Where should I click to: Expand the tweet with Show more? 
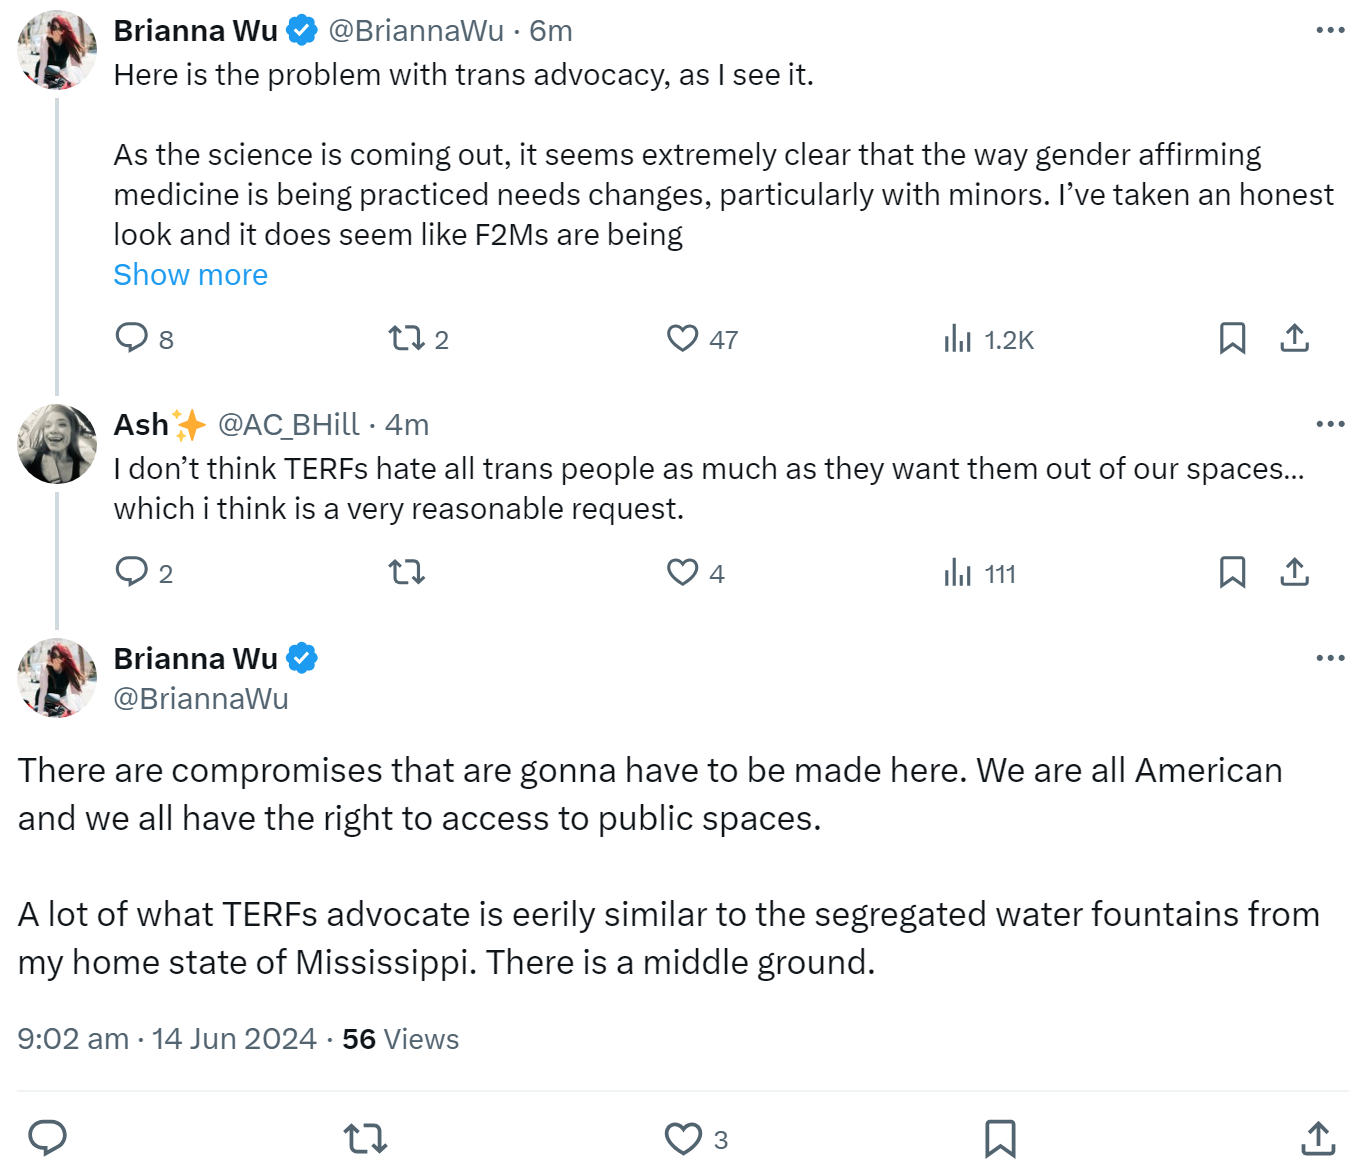coord(190,274)
